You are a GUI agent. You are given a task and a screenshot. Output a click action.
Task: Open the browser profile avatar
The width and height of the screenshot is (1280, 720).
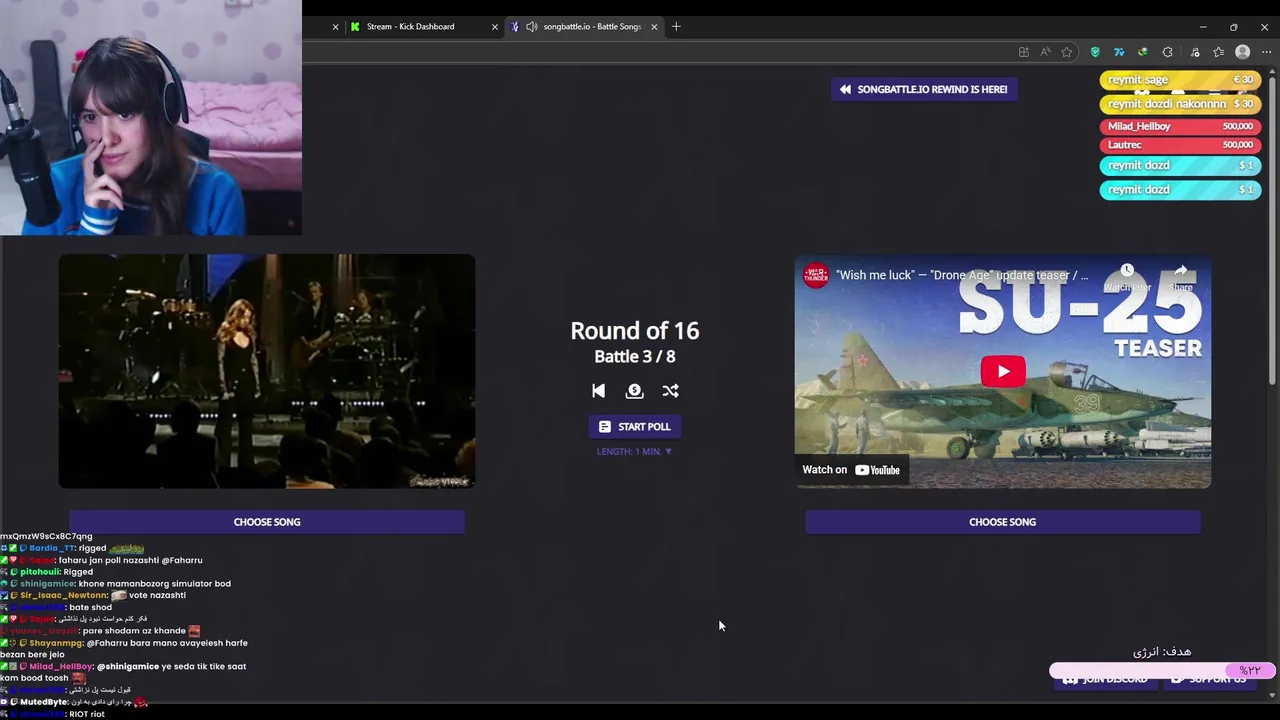(1242, 52)
